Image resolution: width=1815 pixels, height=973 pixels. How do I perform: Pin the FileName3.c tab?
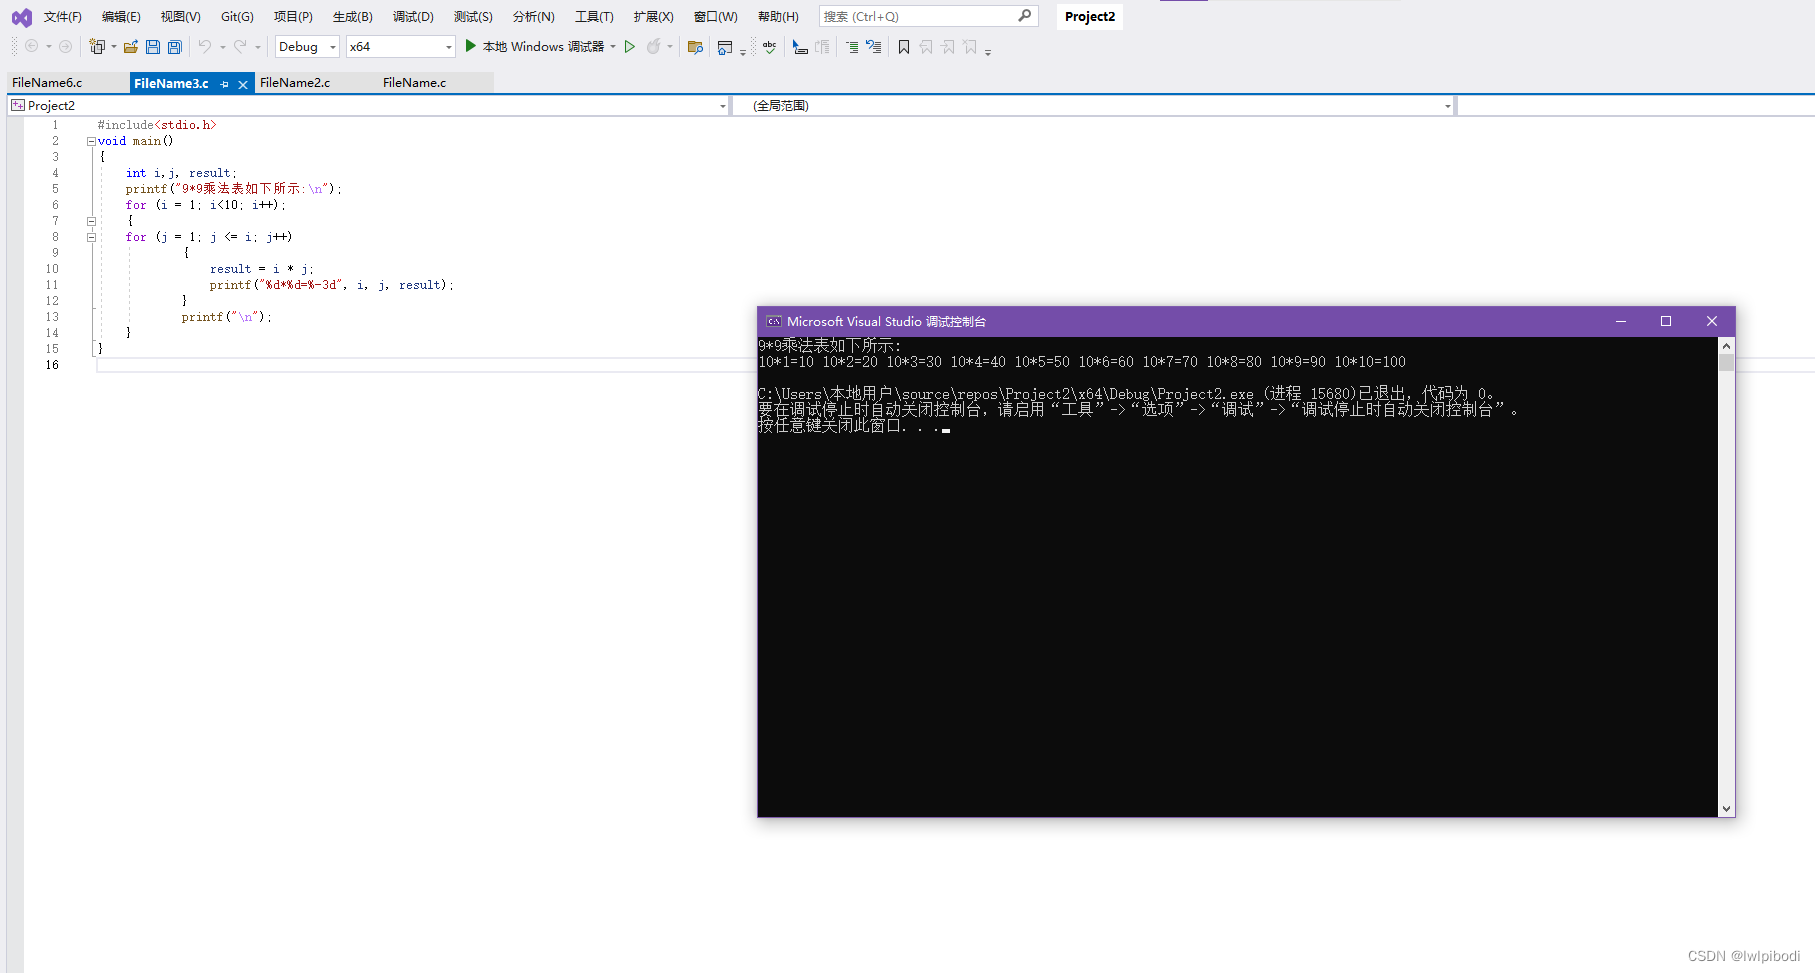pos(225,84)
